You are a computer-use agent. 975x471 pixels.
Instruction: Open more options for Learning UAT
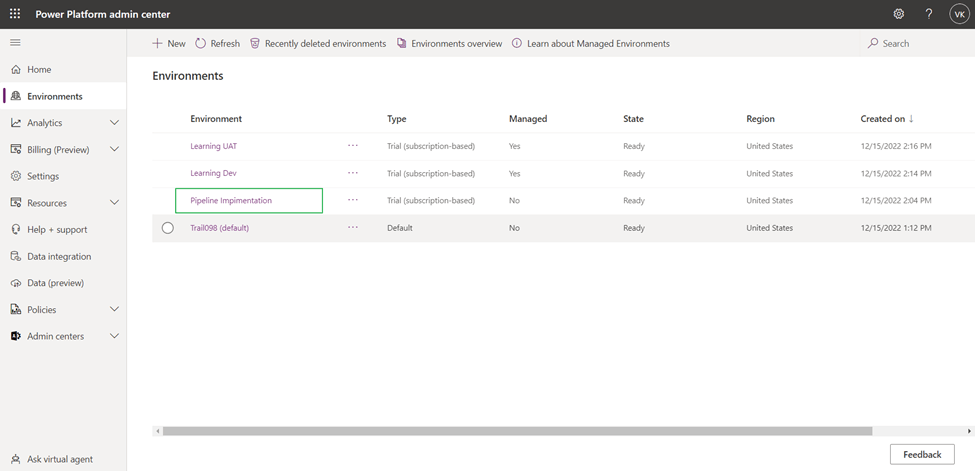(353, 146)
